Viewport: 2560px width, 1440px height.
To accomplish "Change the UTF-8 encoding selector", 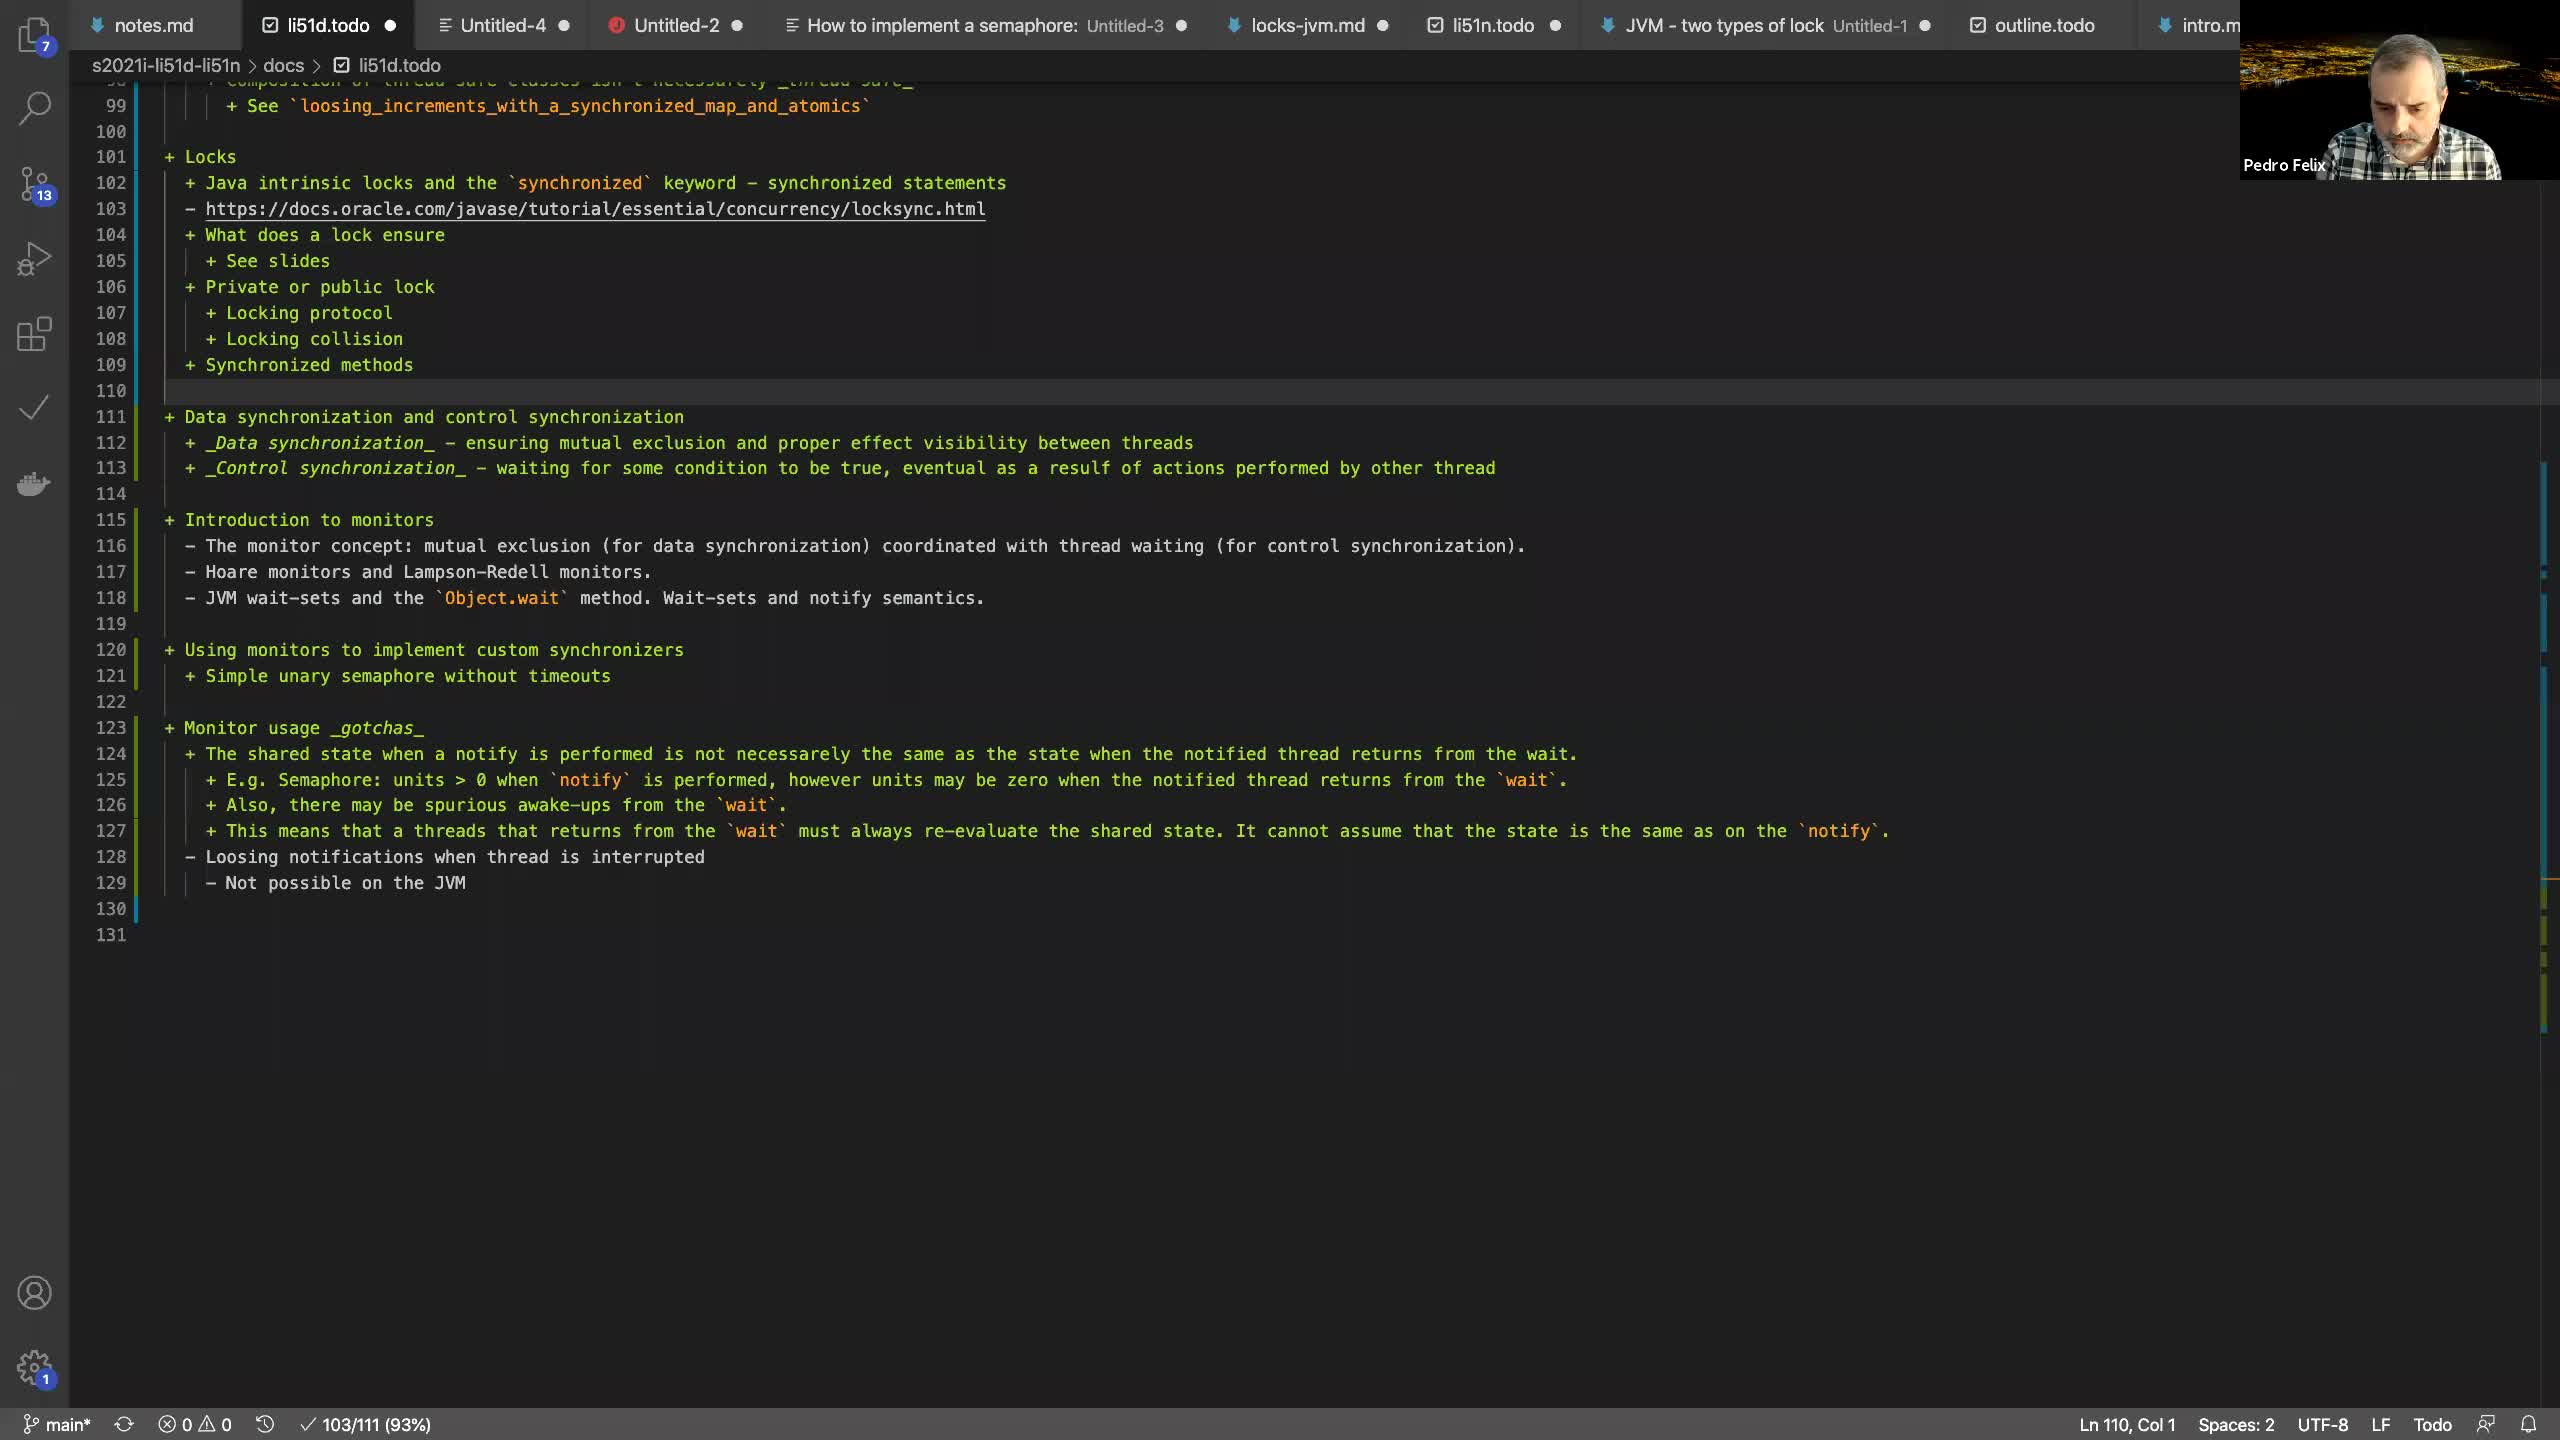I will (x=2322, y=1424).
